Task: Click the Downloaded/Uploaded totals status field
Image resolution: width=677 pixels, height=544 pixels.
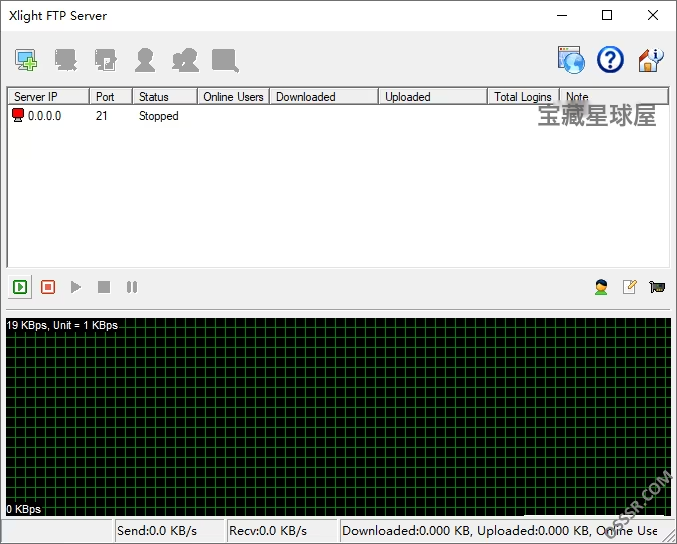Action: coord(503,530)
